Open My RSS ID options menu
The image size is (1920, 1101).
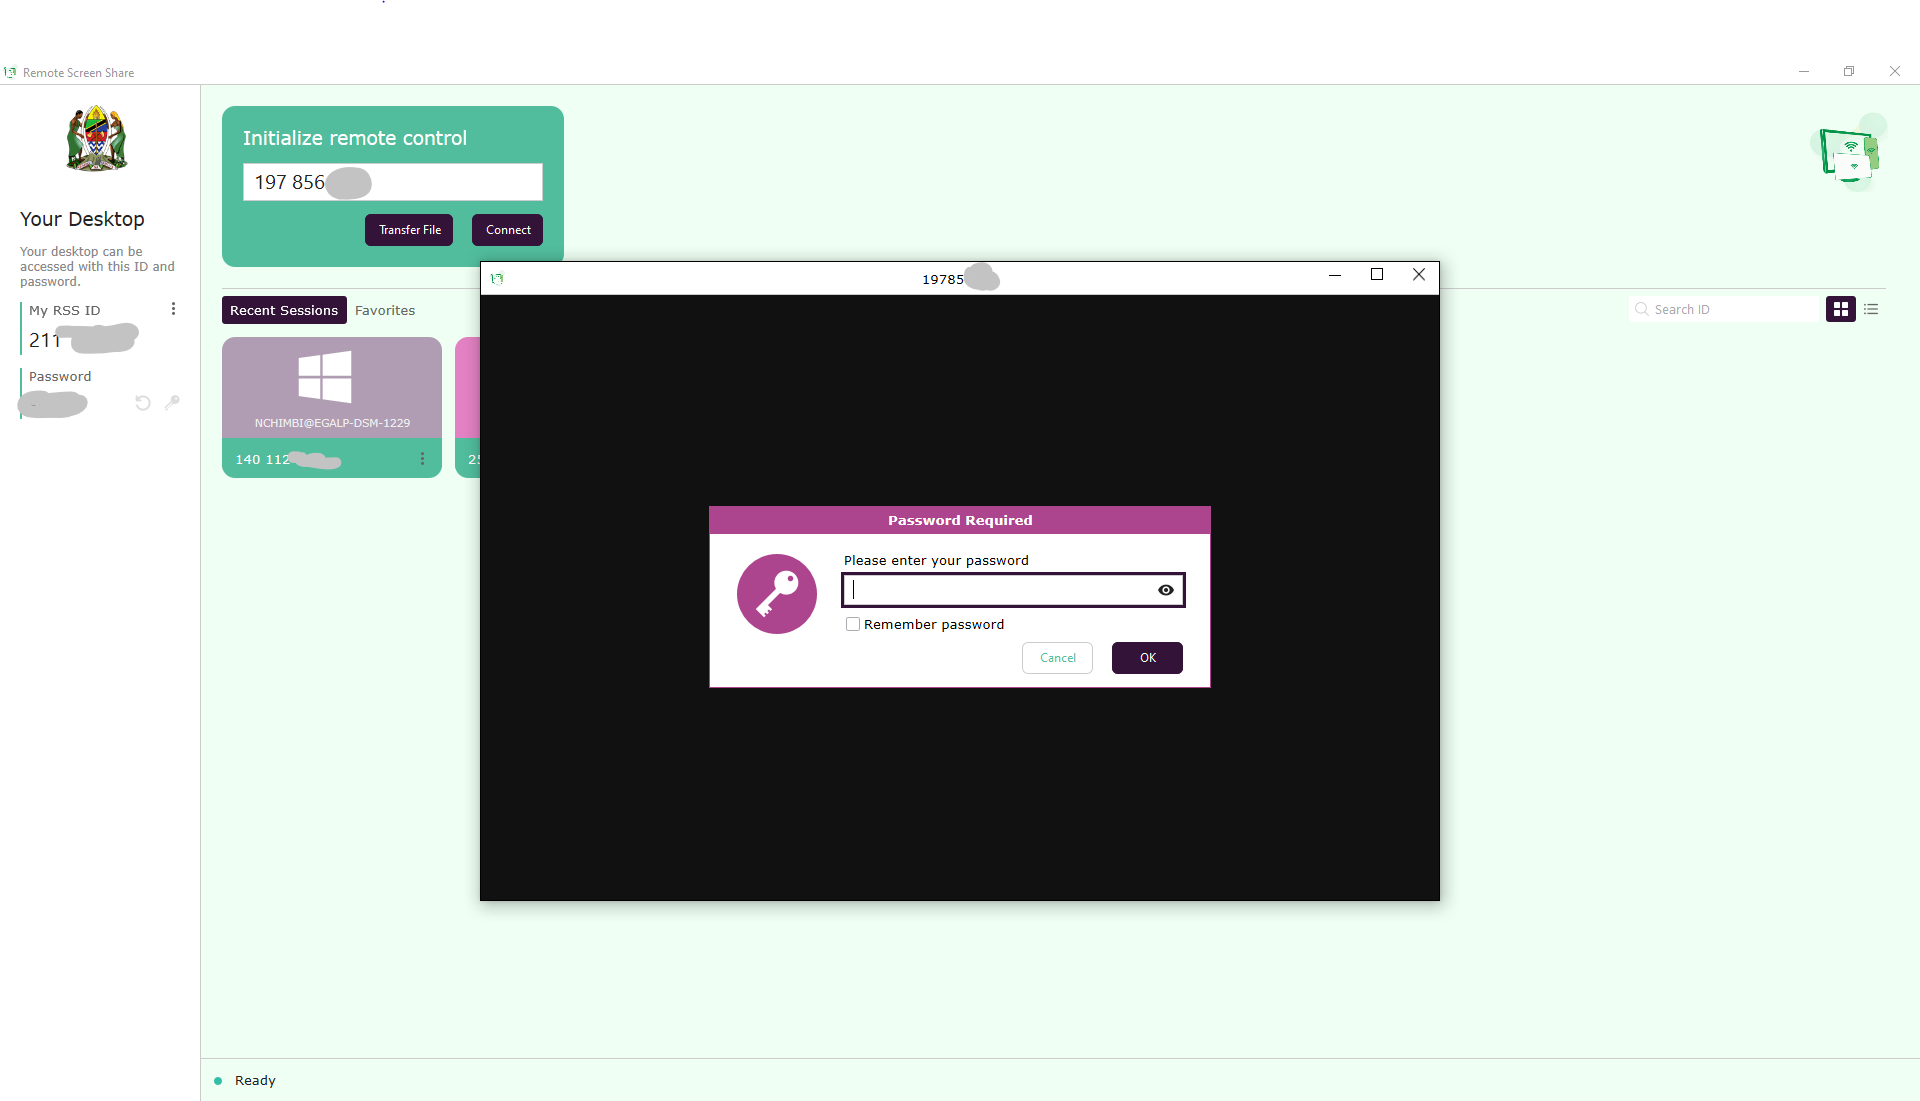click(x=173, y=309)
